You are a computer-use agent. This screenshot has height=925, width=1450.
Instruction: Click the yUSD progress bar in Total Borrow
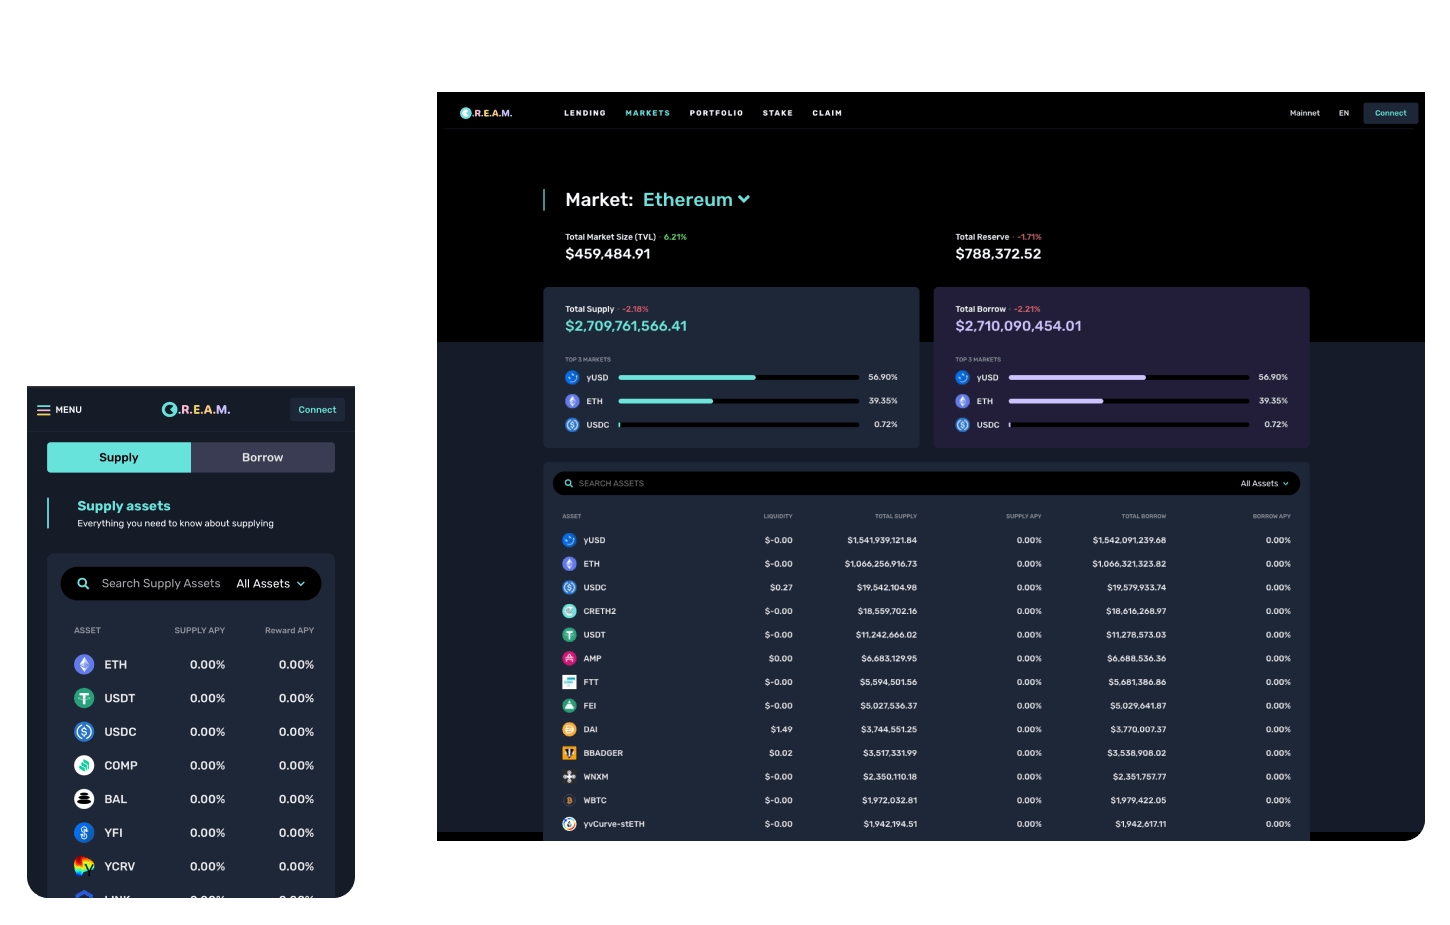tap(1129, 378)
